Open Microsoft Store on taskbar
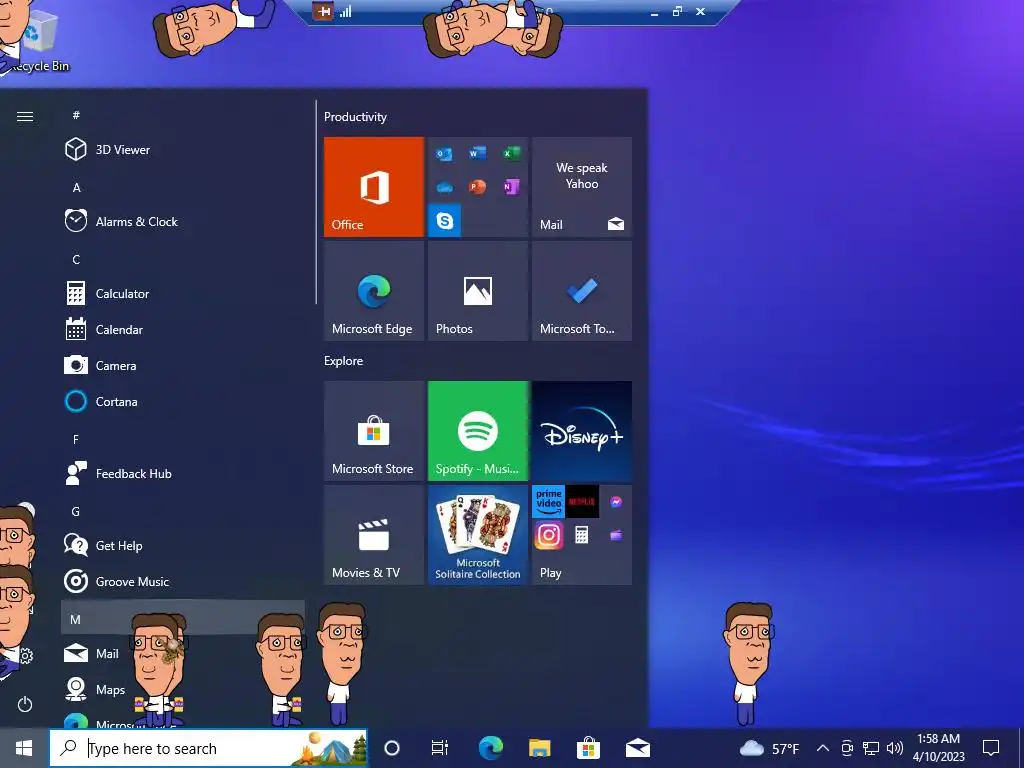 (x=588, y=748)
